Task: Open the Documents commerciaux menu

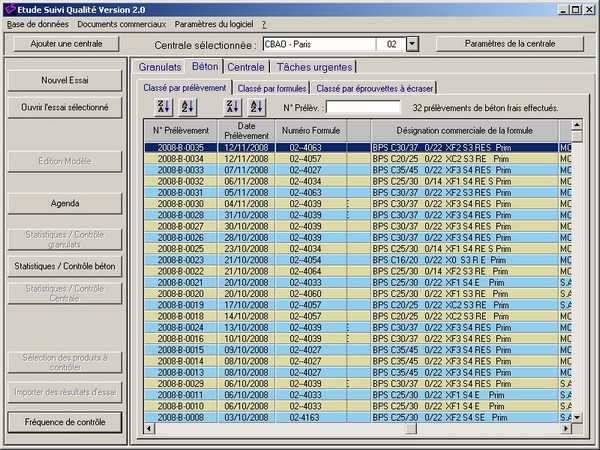Action: click(120, 23)
